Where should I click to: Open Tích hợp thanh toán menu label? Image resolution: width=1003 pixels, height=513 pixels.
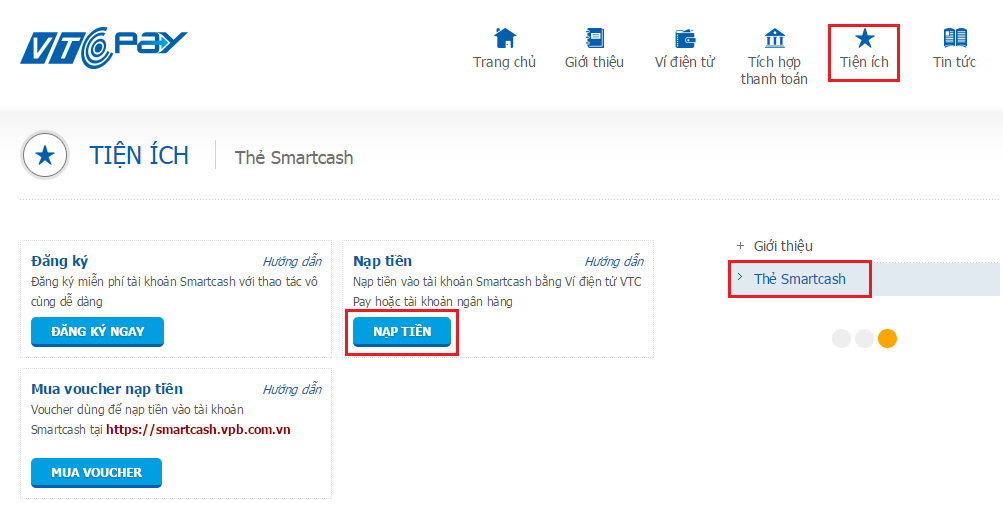(774, 70)
